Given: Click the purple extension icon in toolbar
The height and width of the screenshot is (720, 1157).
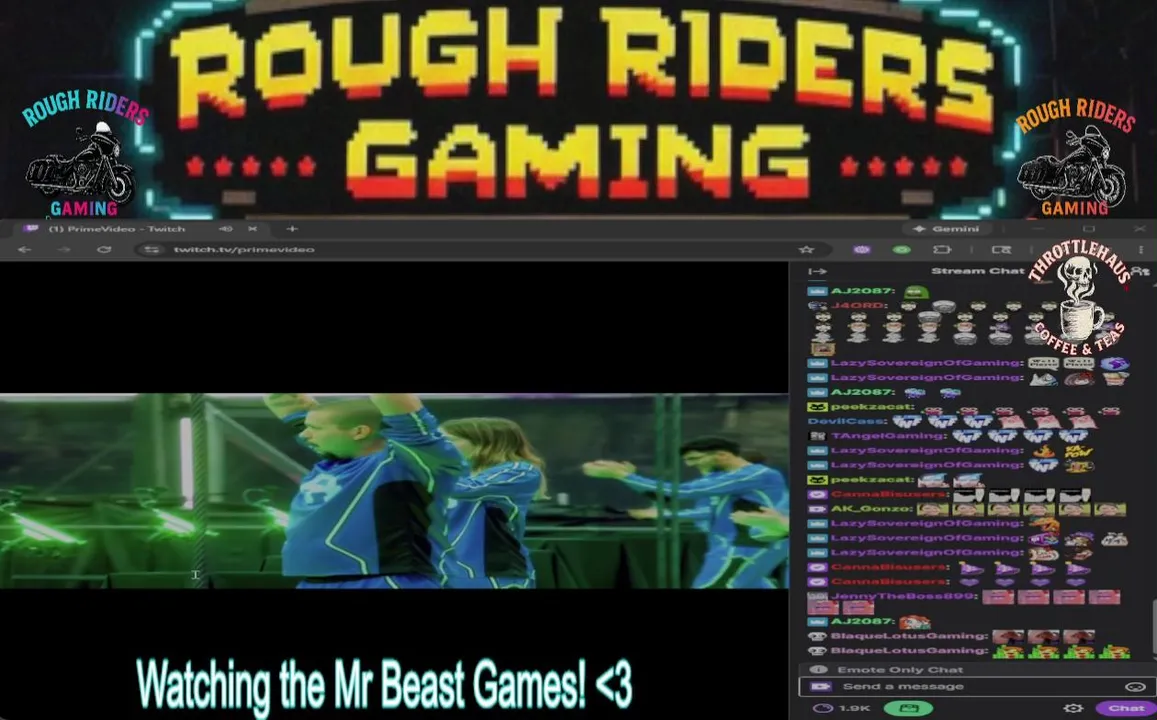Looking at the screenshot, I should pos(862,249).
